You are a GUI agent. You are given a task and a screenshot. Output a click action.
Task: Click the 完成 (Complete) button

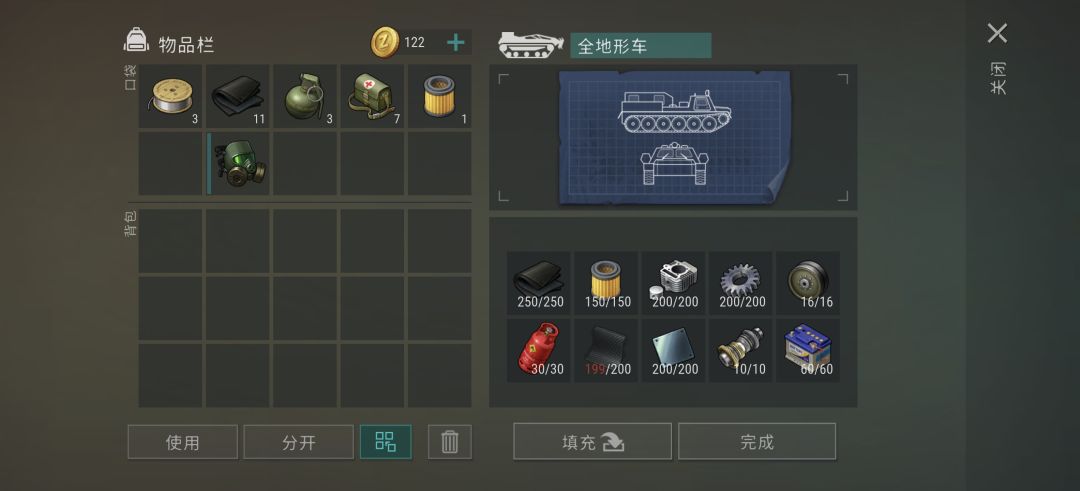757,441
